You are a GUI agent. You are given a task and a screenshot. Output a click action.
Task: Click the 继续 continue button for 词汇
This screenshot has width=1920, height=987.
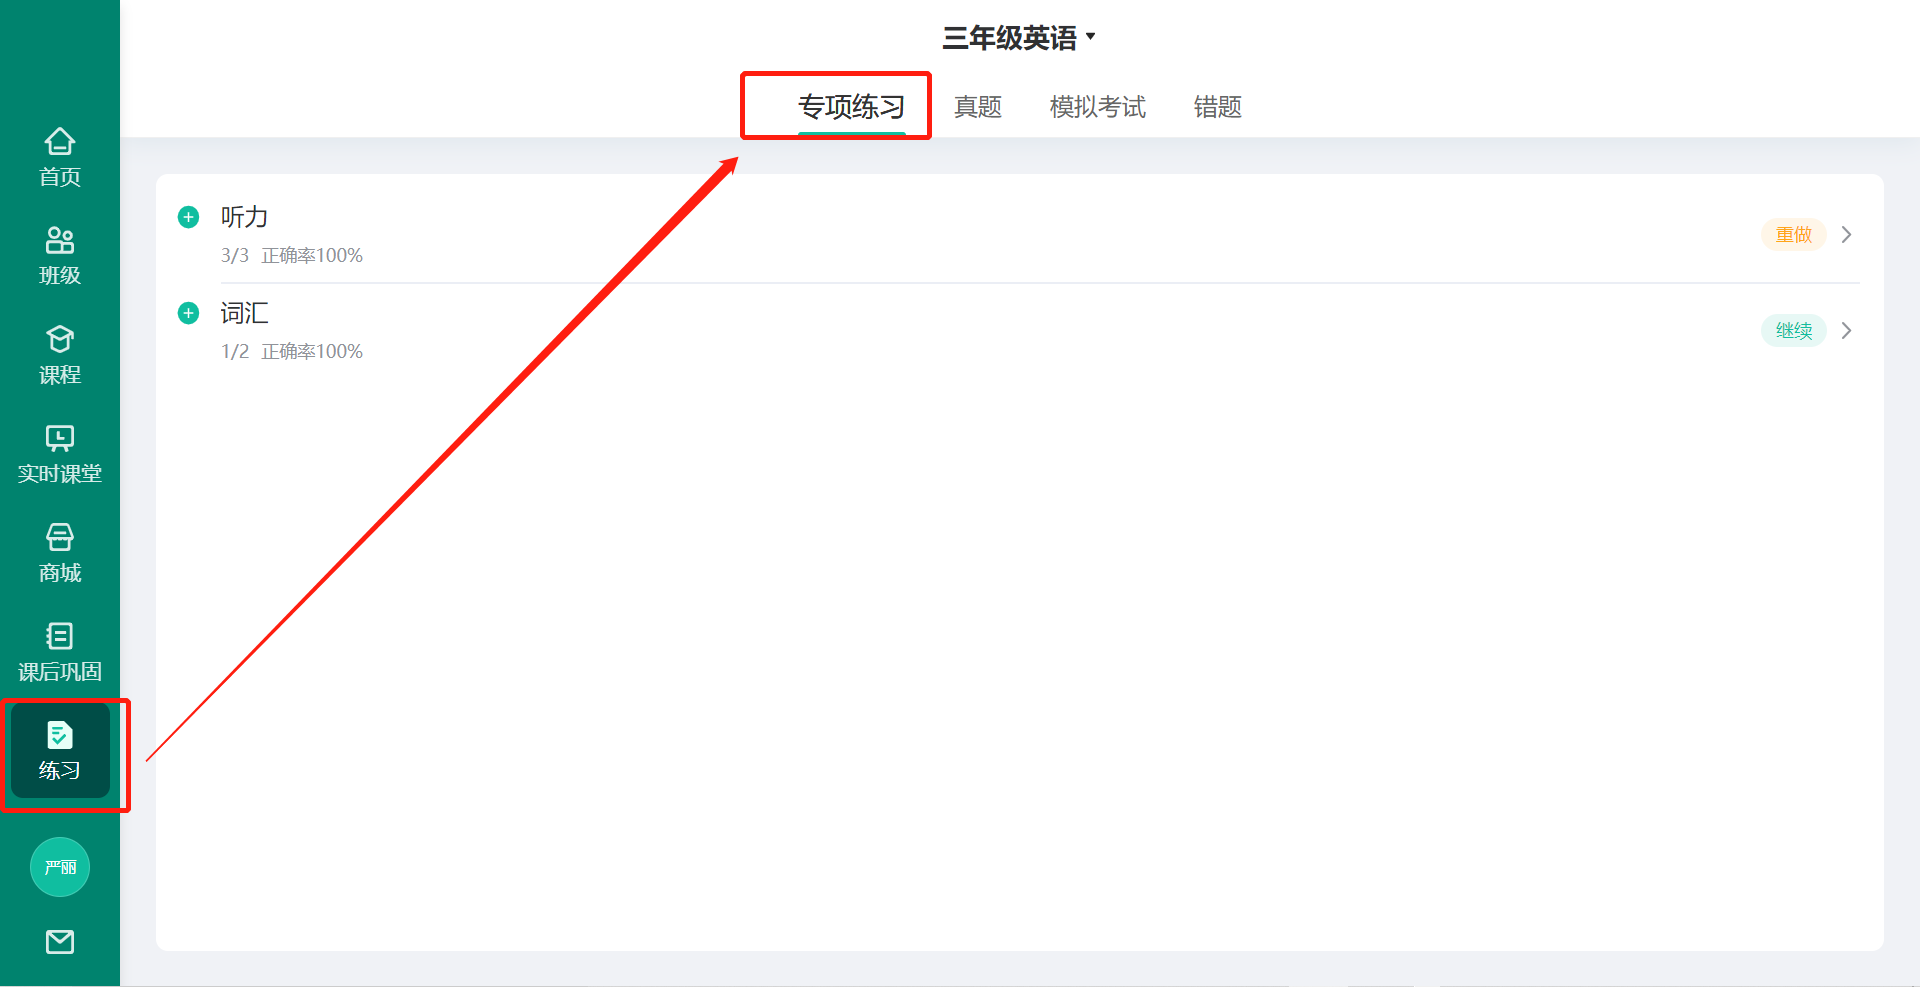pos(1794,330)
